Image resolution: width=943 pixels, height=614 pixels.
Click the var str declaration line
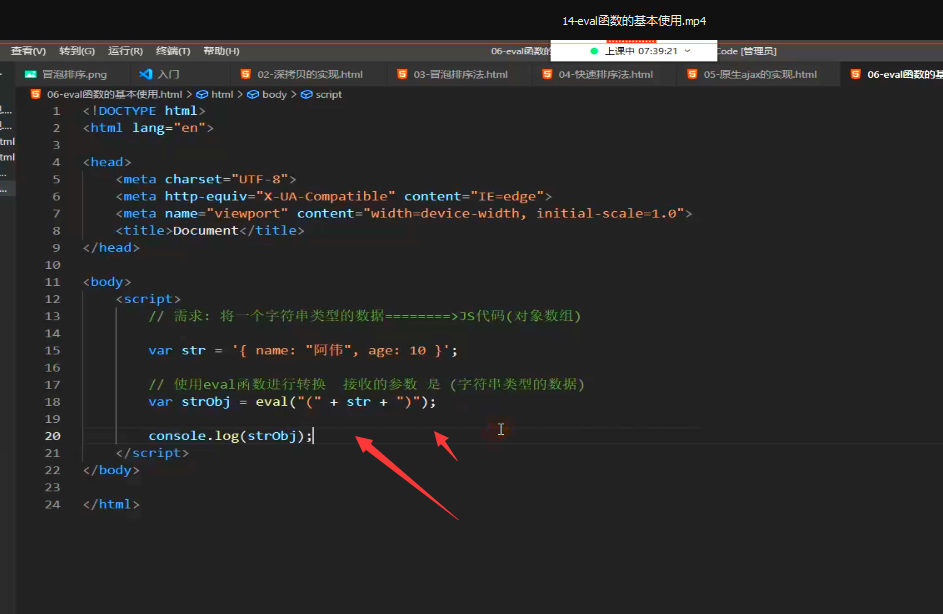tap(303, 350)
